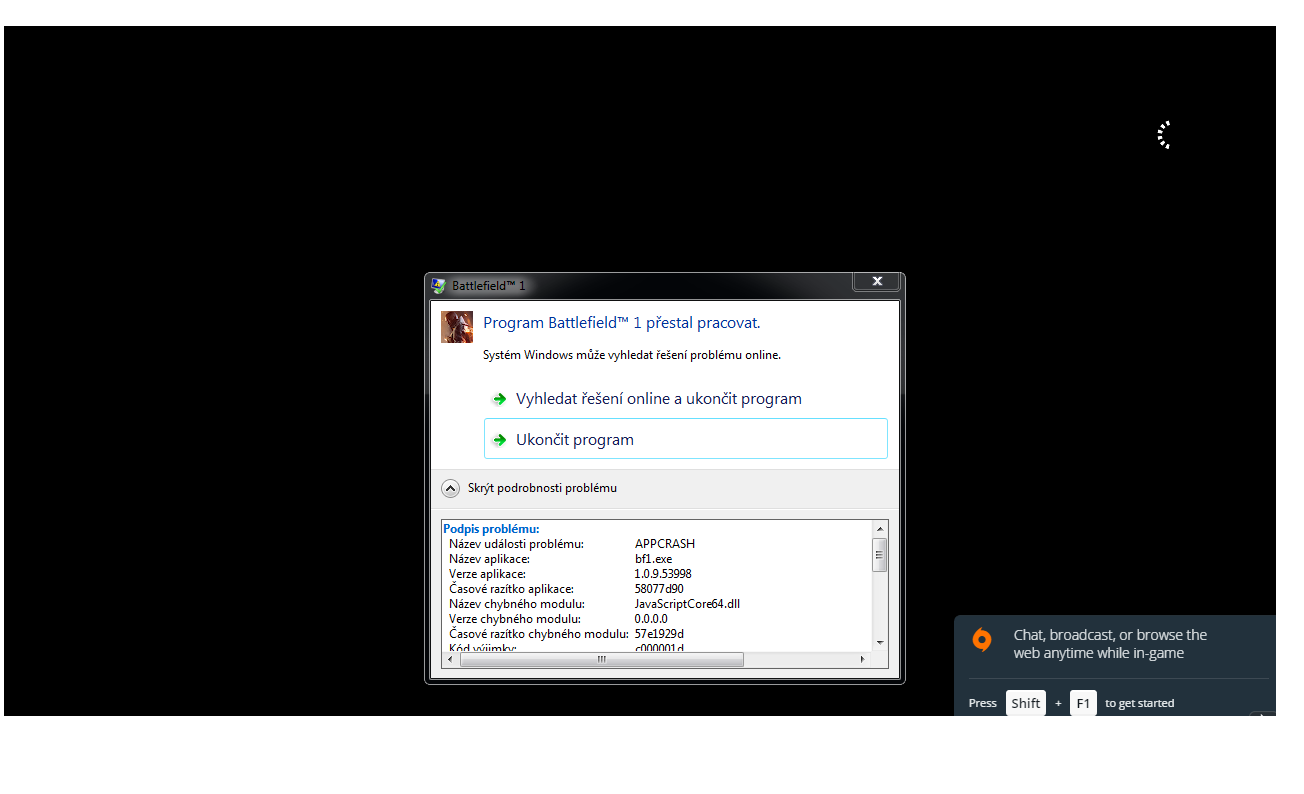Click the left arrow of the horizontal scrollbar

pyautogui.click(x=450, y=660)
